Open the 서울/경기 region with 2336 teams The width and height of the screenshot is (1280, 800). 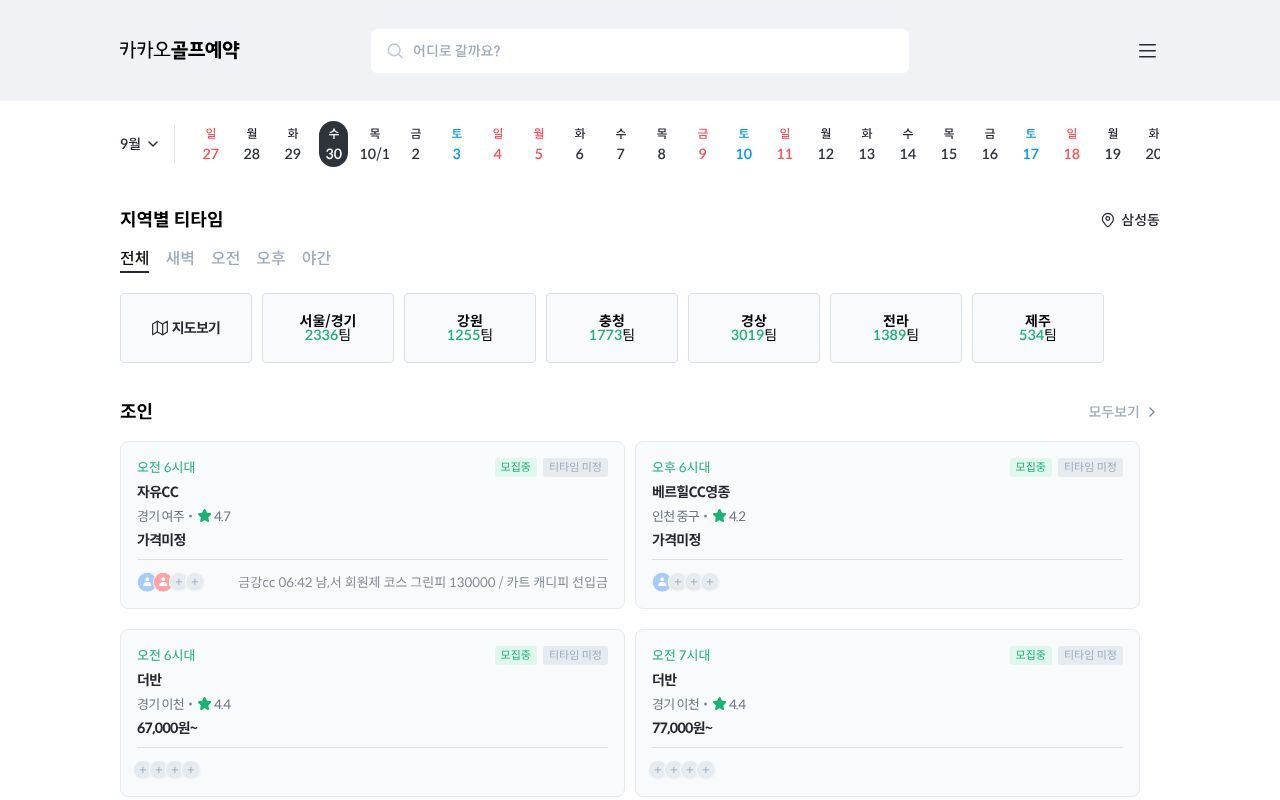pos(328,328)
